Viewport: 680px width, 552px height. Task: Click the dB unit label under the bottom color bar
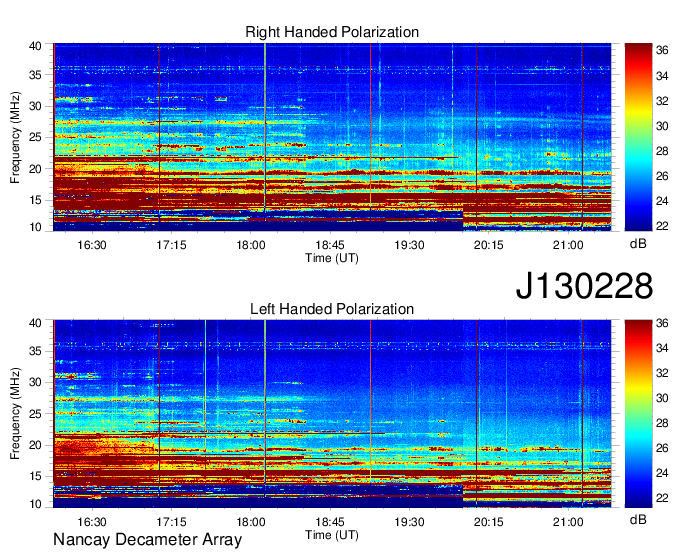pyautogui.click(x=638, y=520)
